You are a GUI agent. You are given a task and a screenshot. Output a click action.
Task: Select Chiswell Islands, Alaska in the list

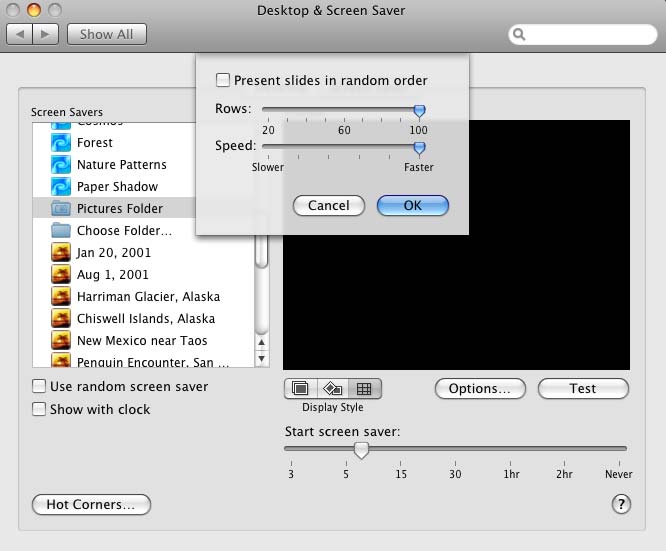143,319
